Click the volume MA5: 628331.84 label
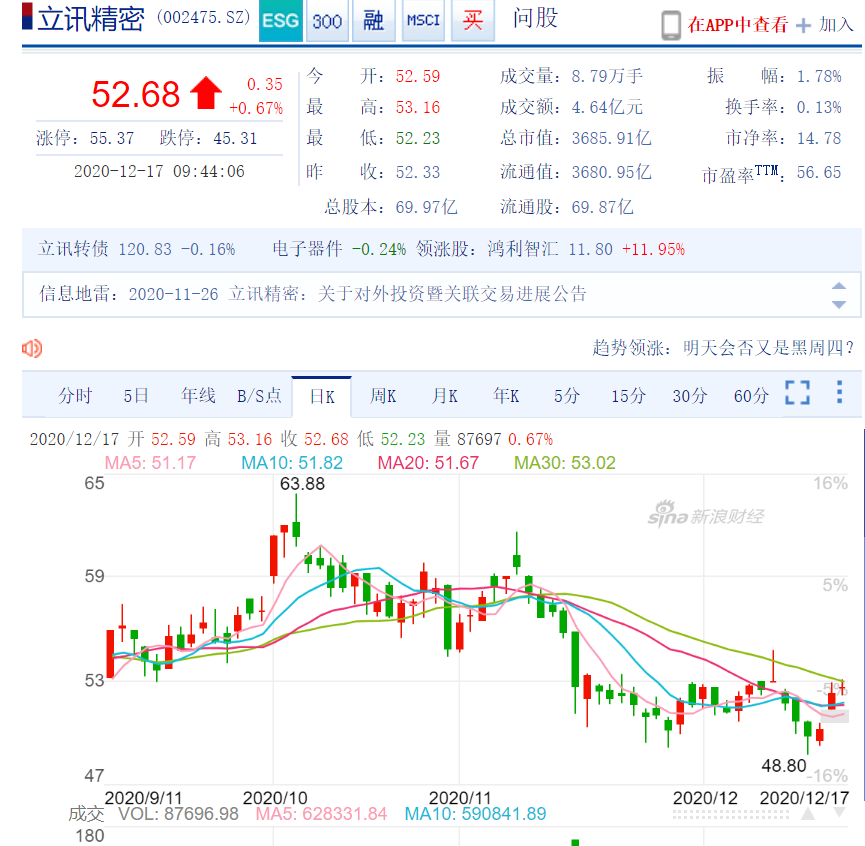 point(321,814)
